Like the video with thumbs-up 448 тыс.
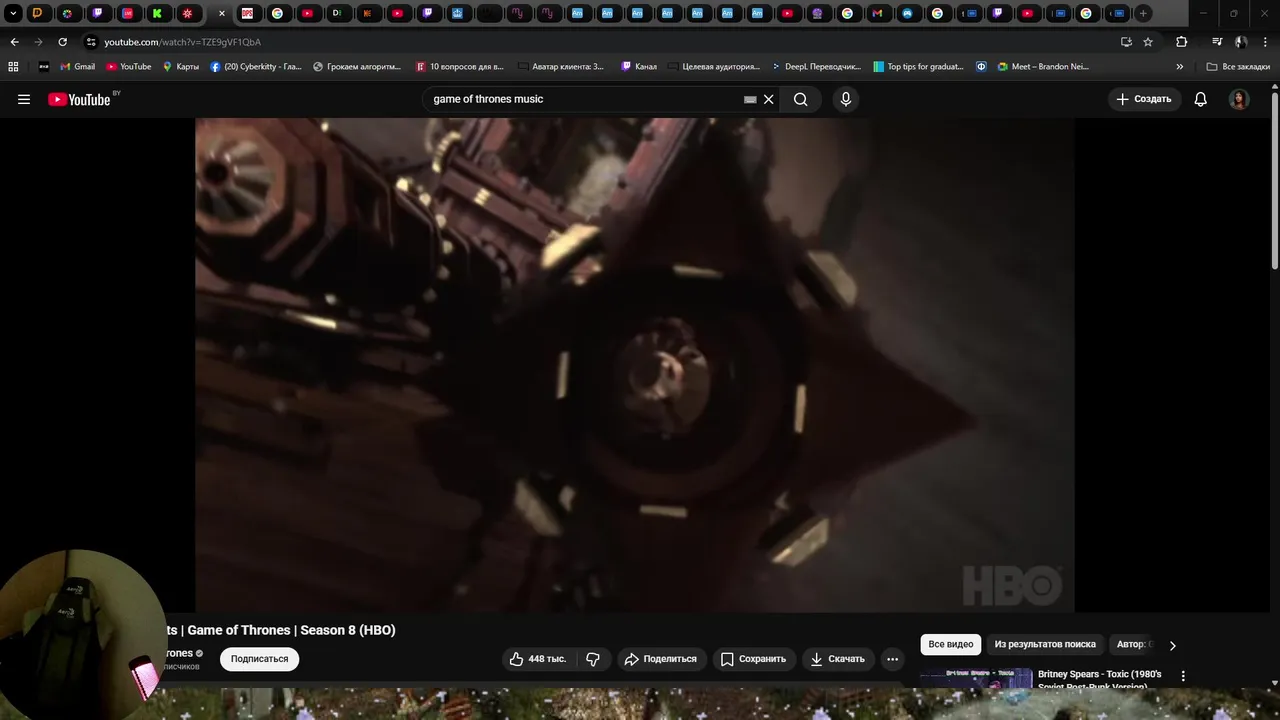Image resolution: width=1280 pixels, height=720 pixels. tap(538, 659)
